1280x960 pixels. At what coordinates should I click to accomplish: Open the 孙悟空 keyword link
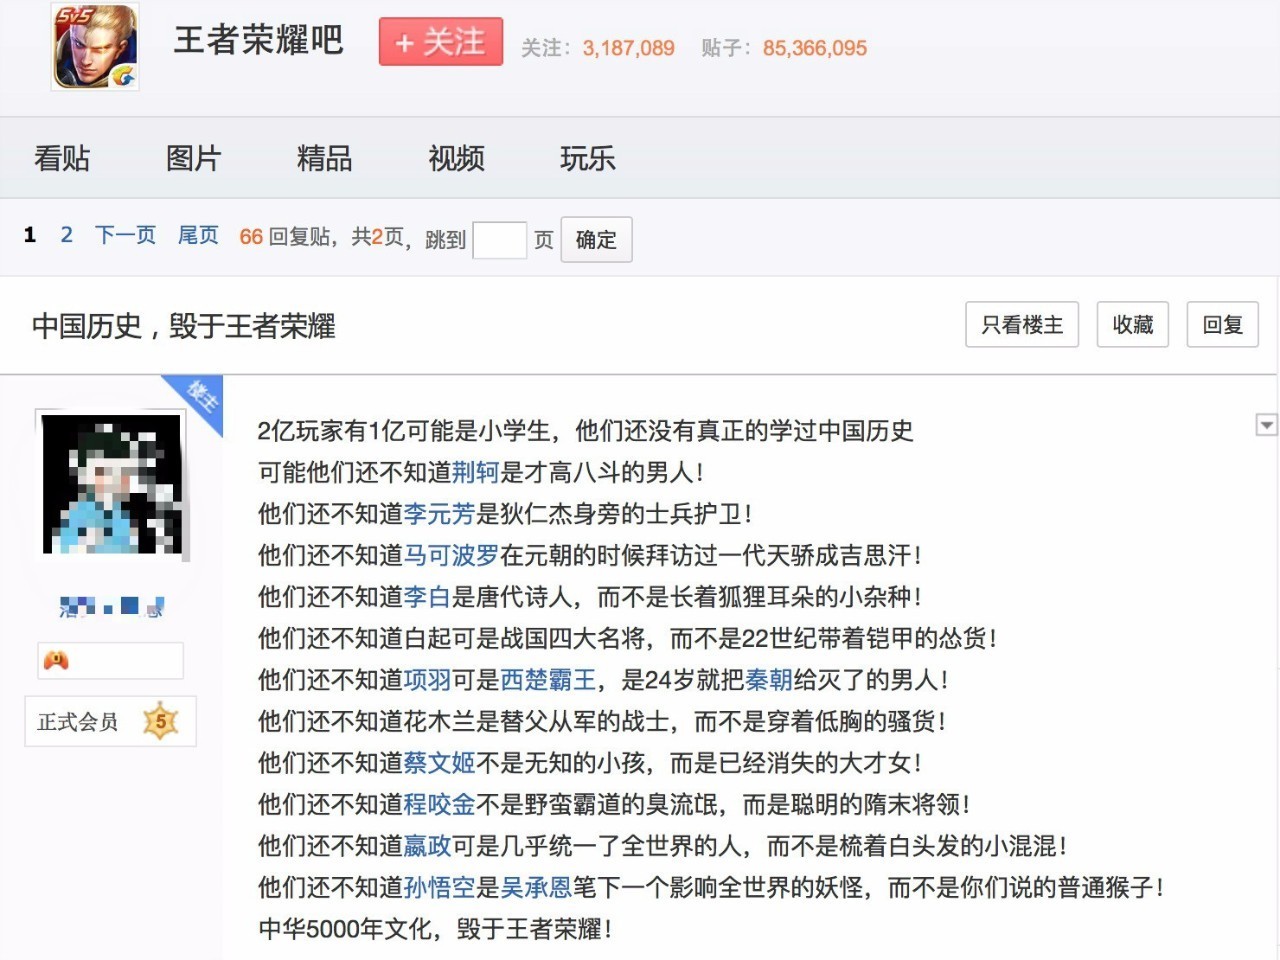[x=440, y=887]
